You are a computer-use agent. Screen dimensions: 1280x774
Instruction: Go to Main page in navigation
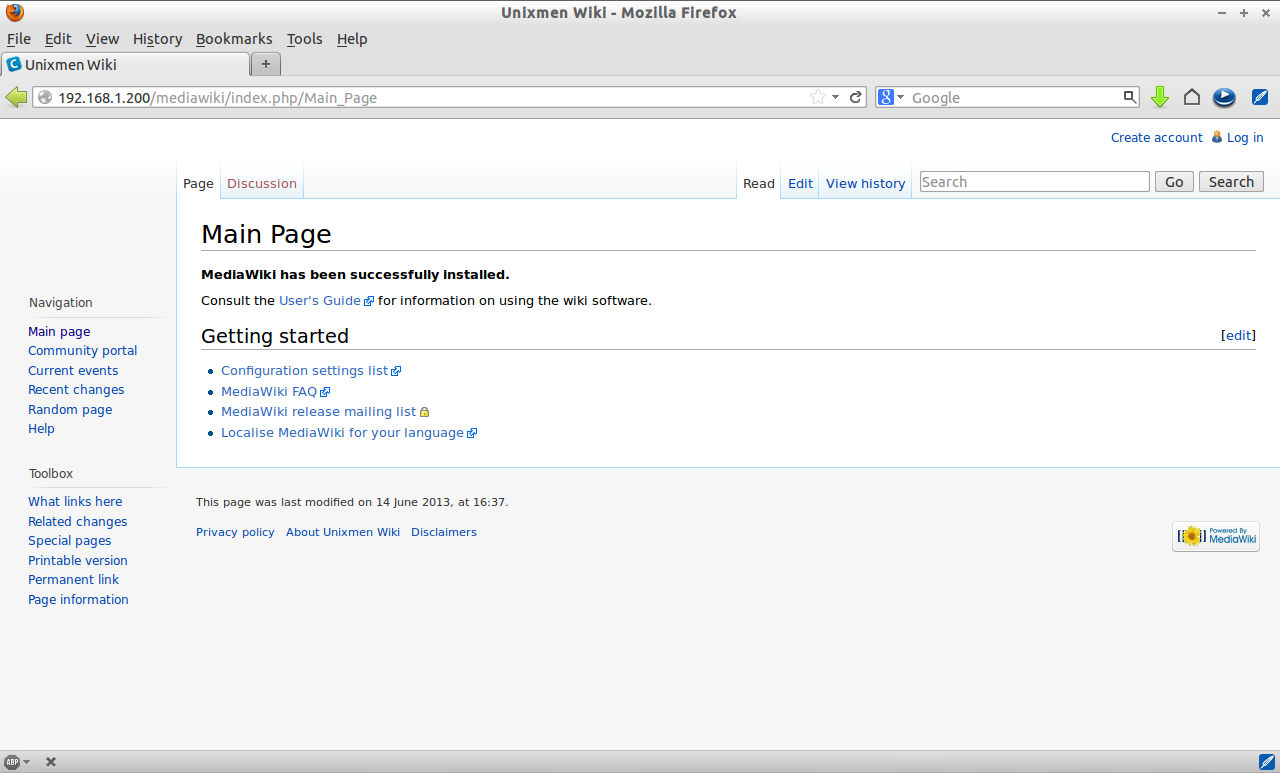(x=59, y=331)
